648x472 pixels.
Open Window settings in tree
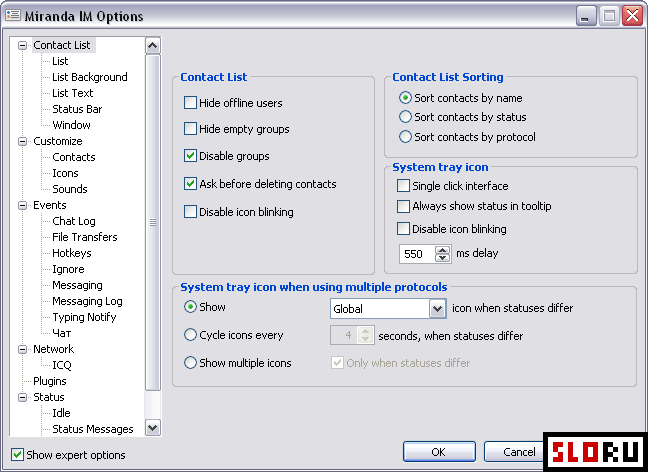pyautogui.click(x=71, y=125)
